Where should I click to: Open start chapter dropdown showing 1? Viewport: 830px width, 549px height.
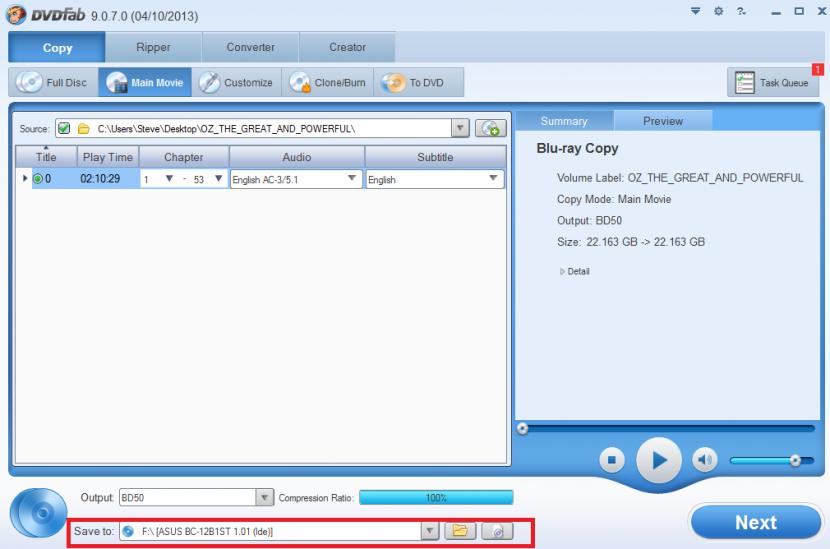(169, 179)
